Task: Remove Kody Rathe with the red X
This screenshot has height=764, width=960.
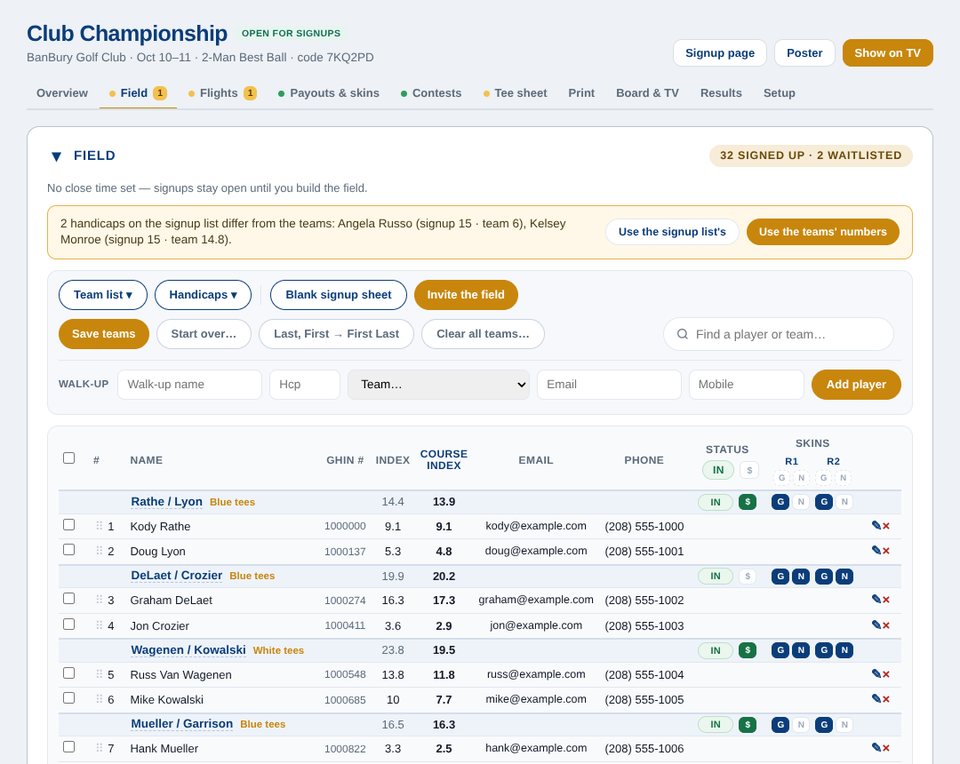Action: [886, 526]
